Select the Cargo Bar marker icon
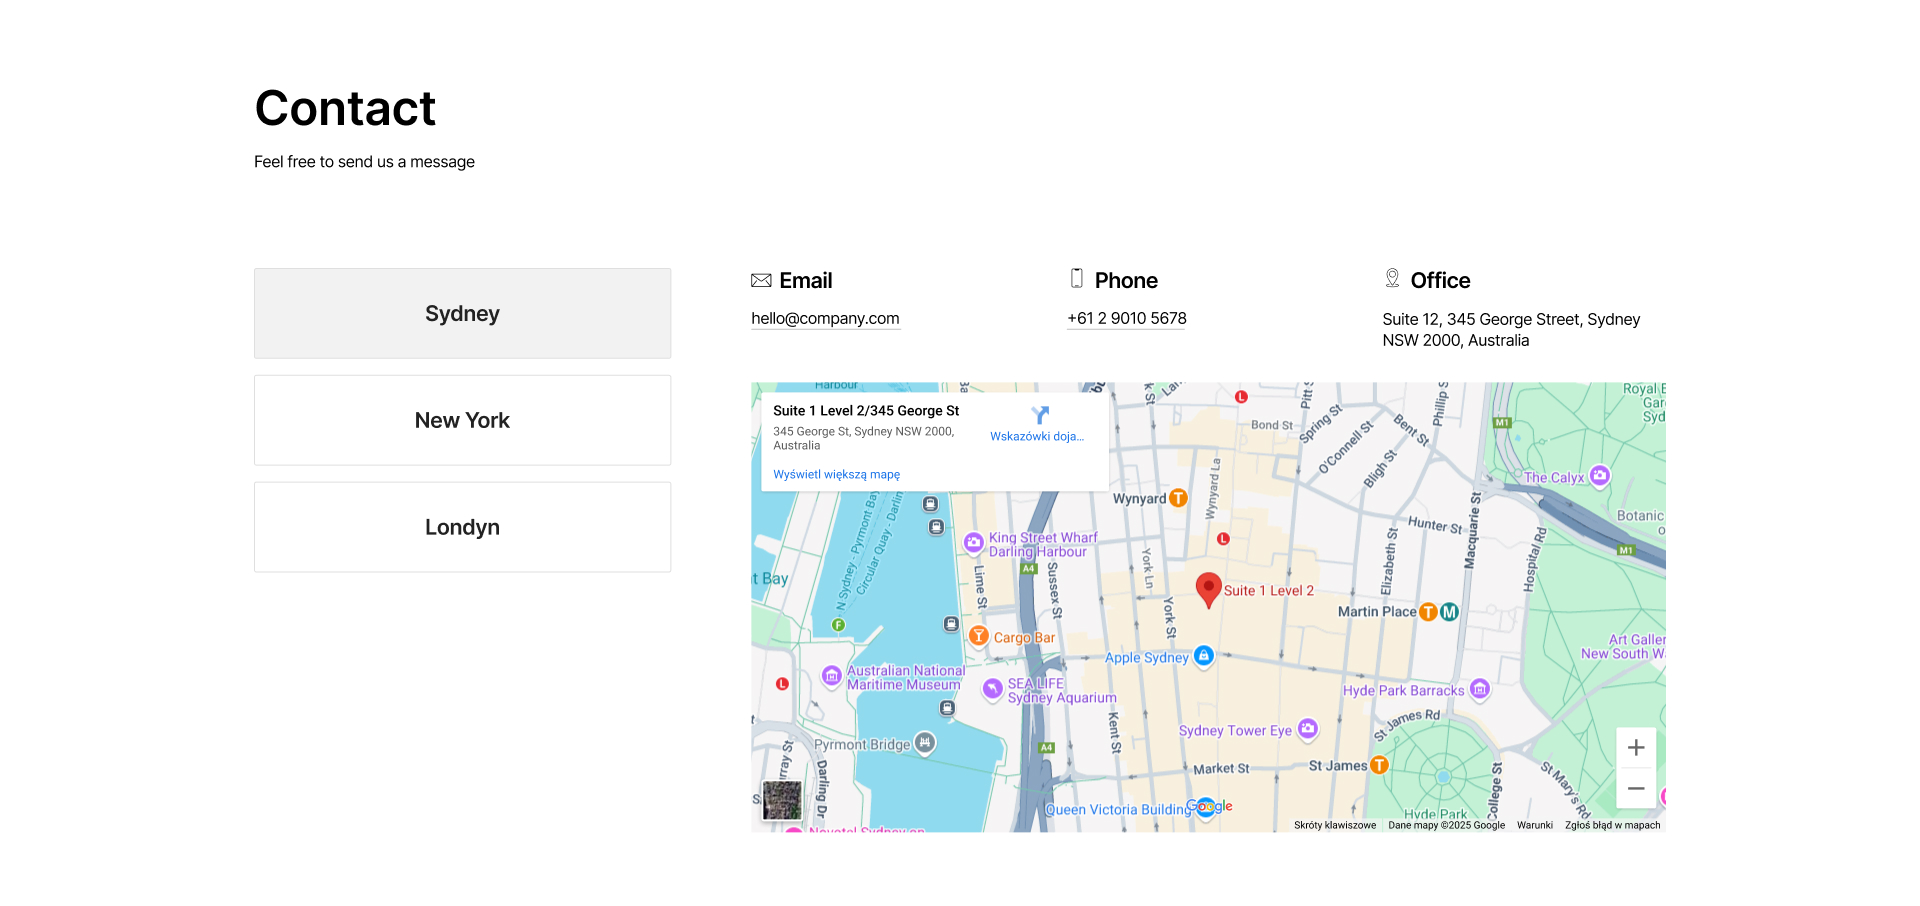The width and height of the screenshot is (1920, 906). click(978, 636)
